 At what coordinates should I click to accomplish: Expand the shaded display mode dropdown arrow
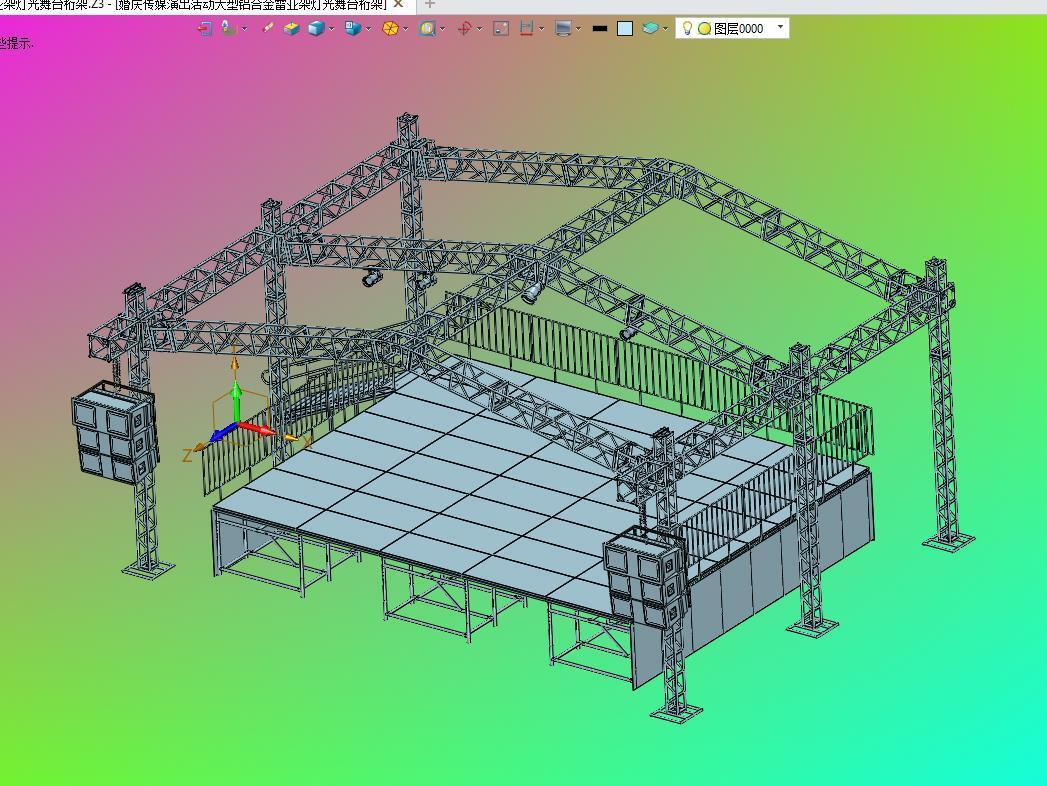point(331,28)
